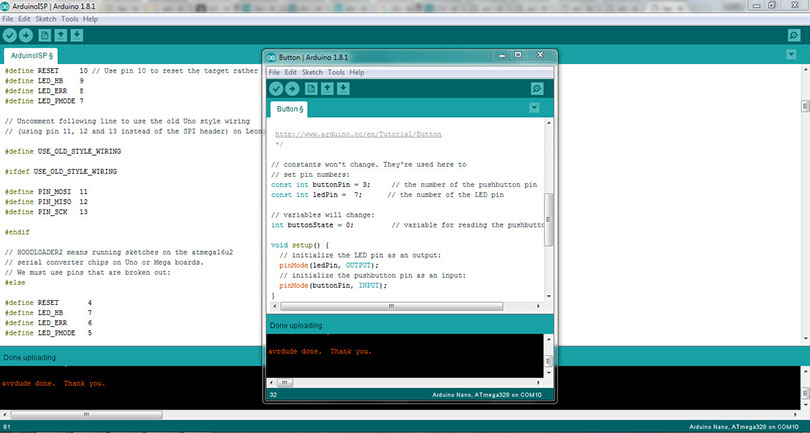
Task: Open tab dropdown menu in ArduinoISP window
Action: pyautogui.click(x=791, y=54)
